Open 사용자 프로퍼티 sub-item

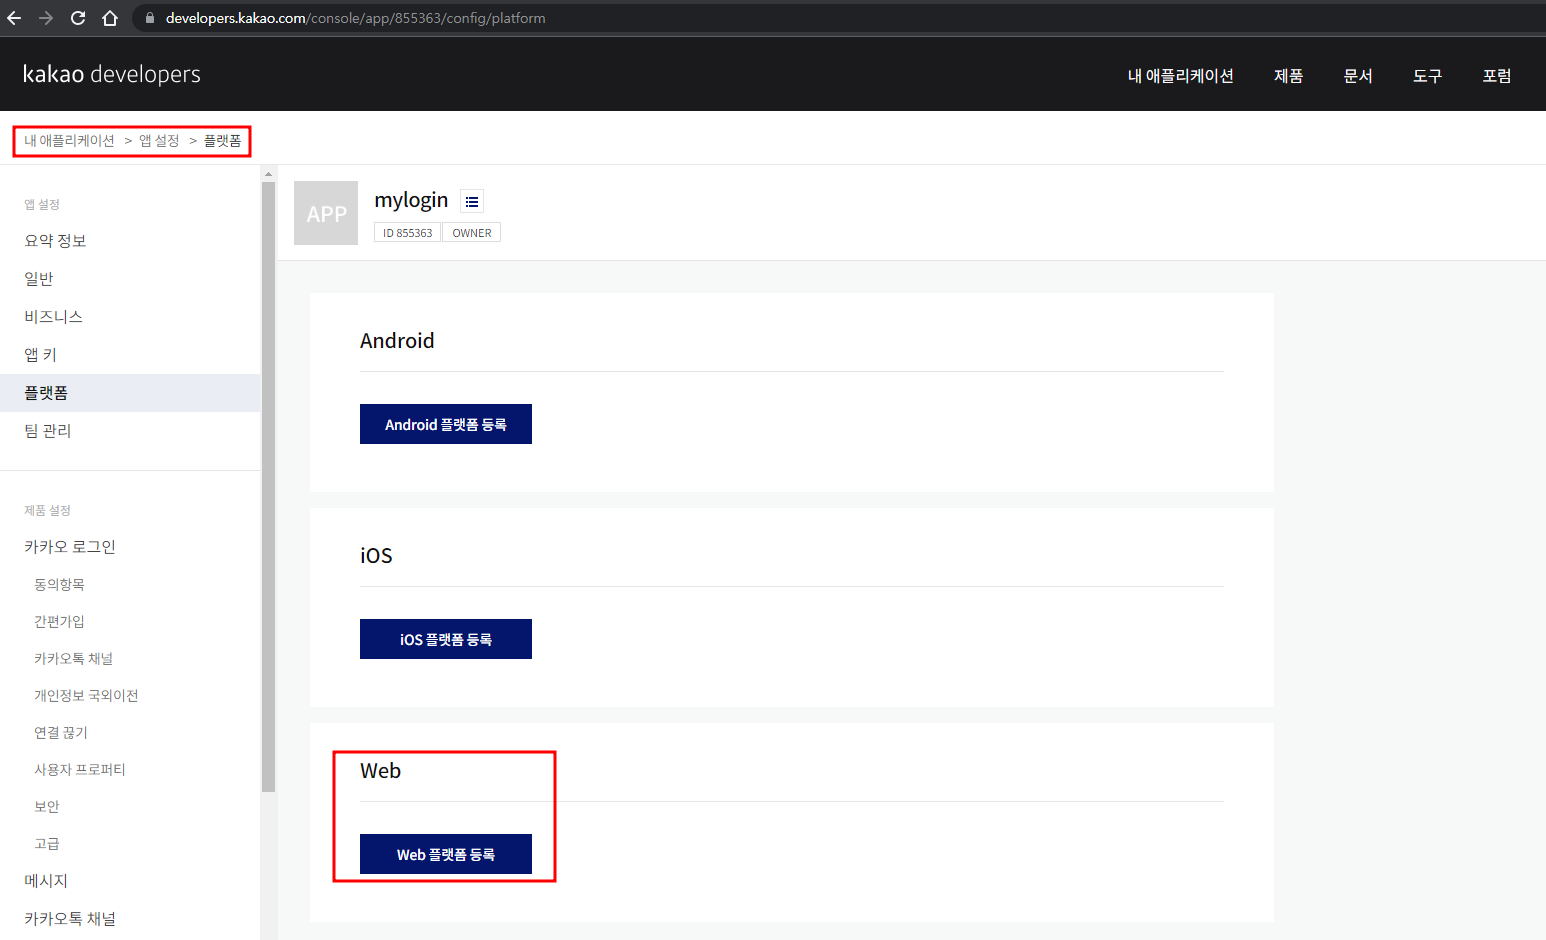(x=80, y=769)
